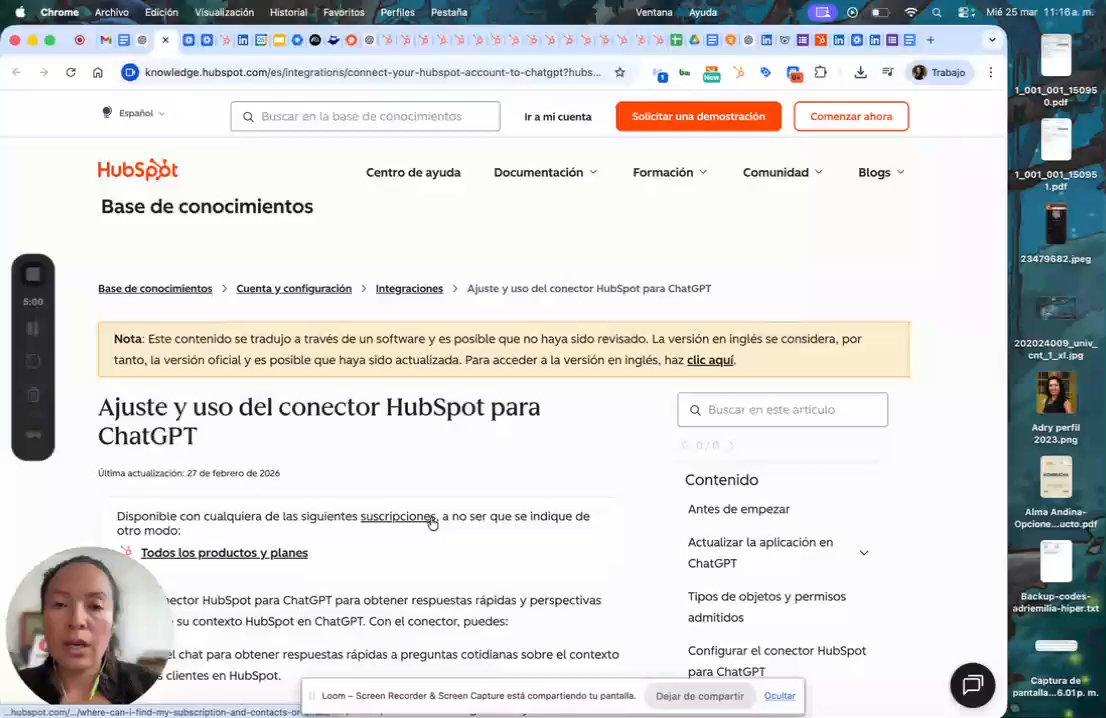Open a new browser tab
Image resolution: width=1106 pixels, height=718 pixels.
pos(930,40)
